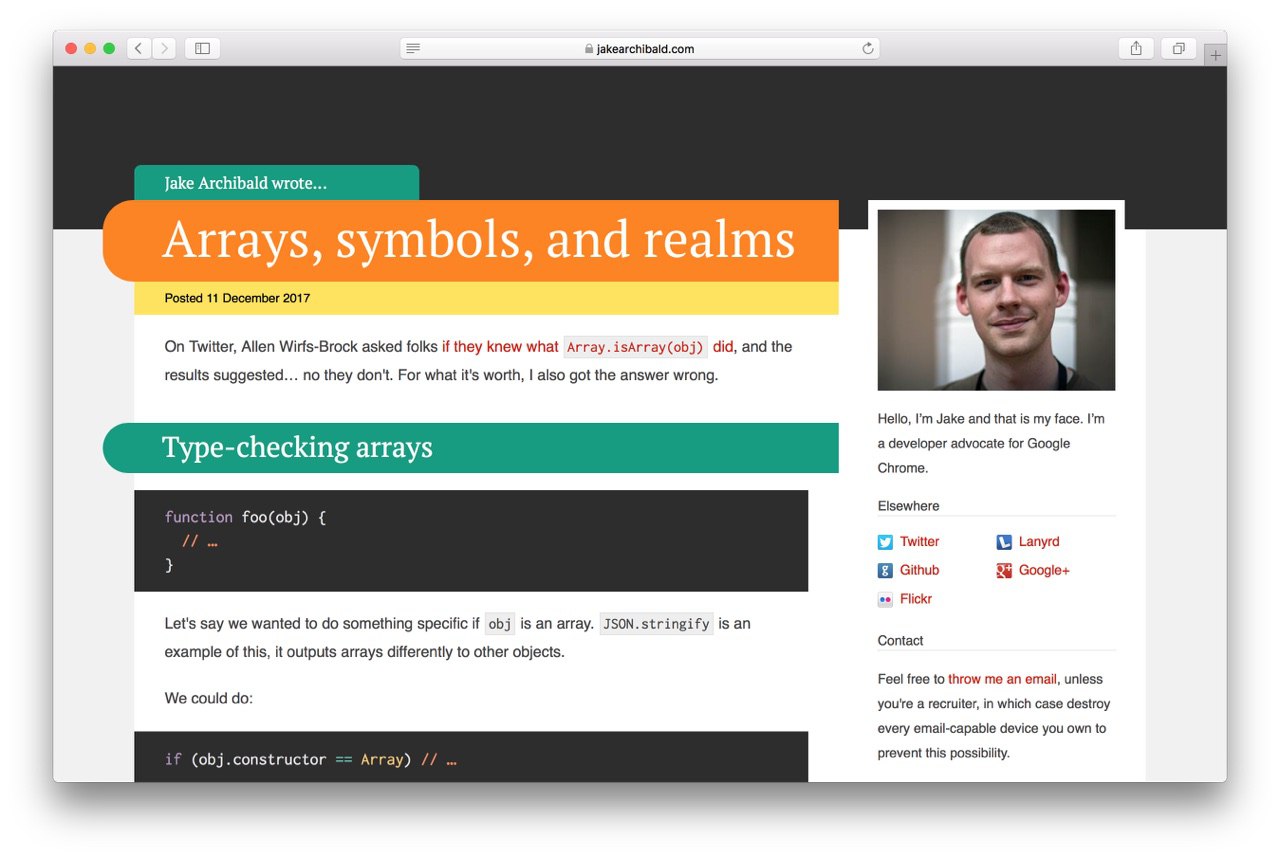
Task: Click the 'function foo(obj) {' code line
Action: point(245,517)
